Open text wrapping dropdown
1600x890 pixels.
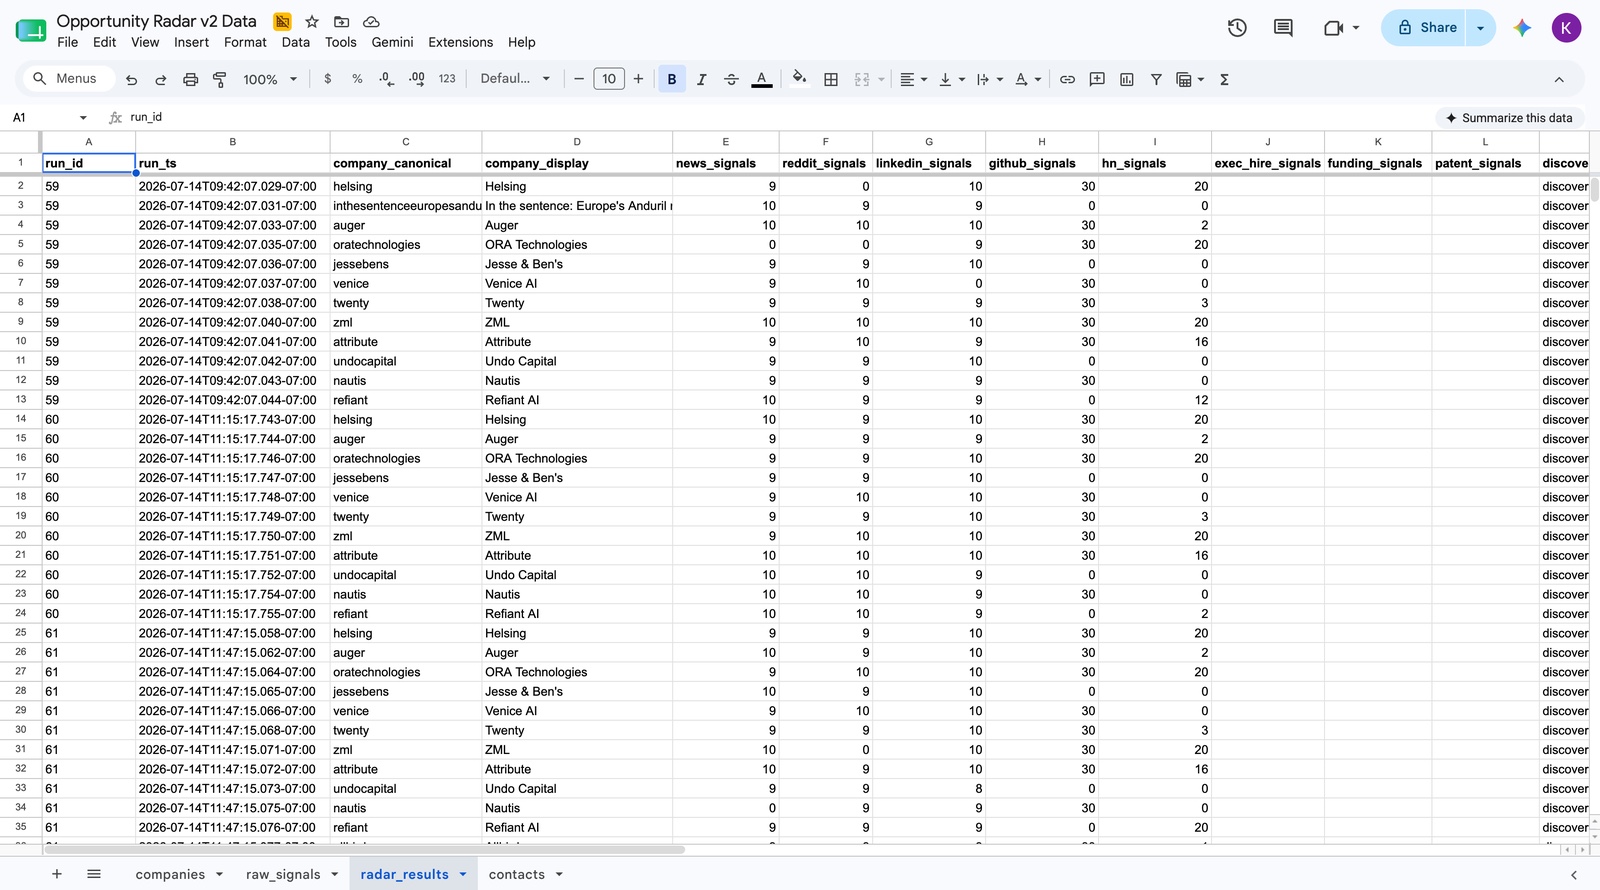click(x=989, y=79)
